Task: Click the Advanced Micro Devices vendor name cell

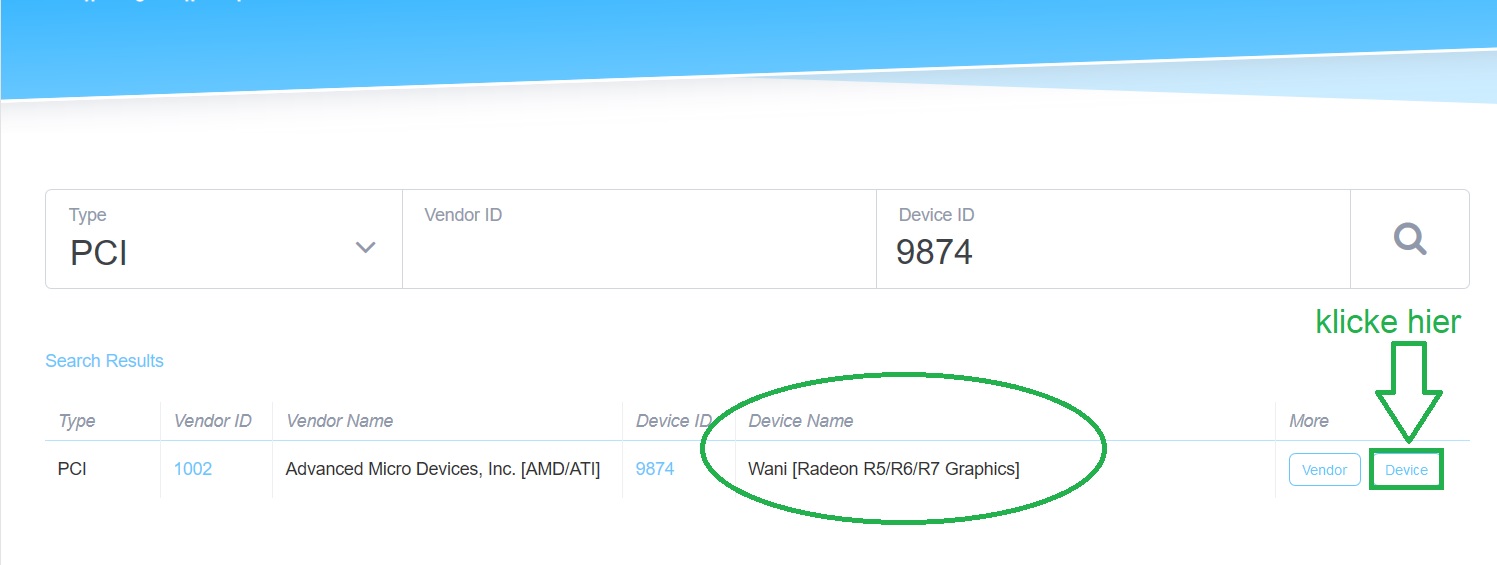Action: tap(442, 469)
